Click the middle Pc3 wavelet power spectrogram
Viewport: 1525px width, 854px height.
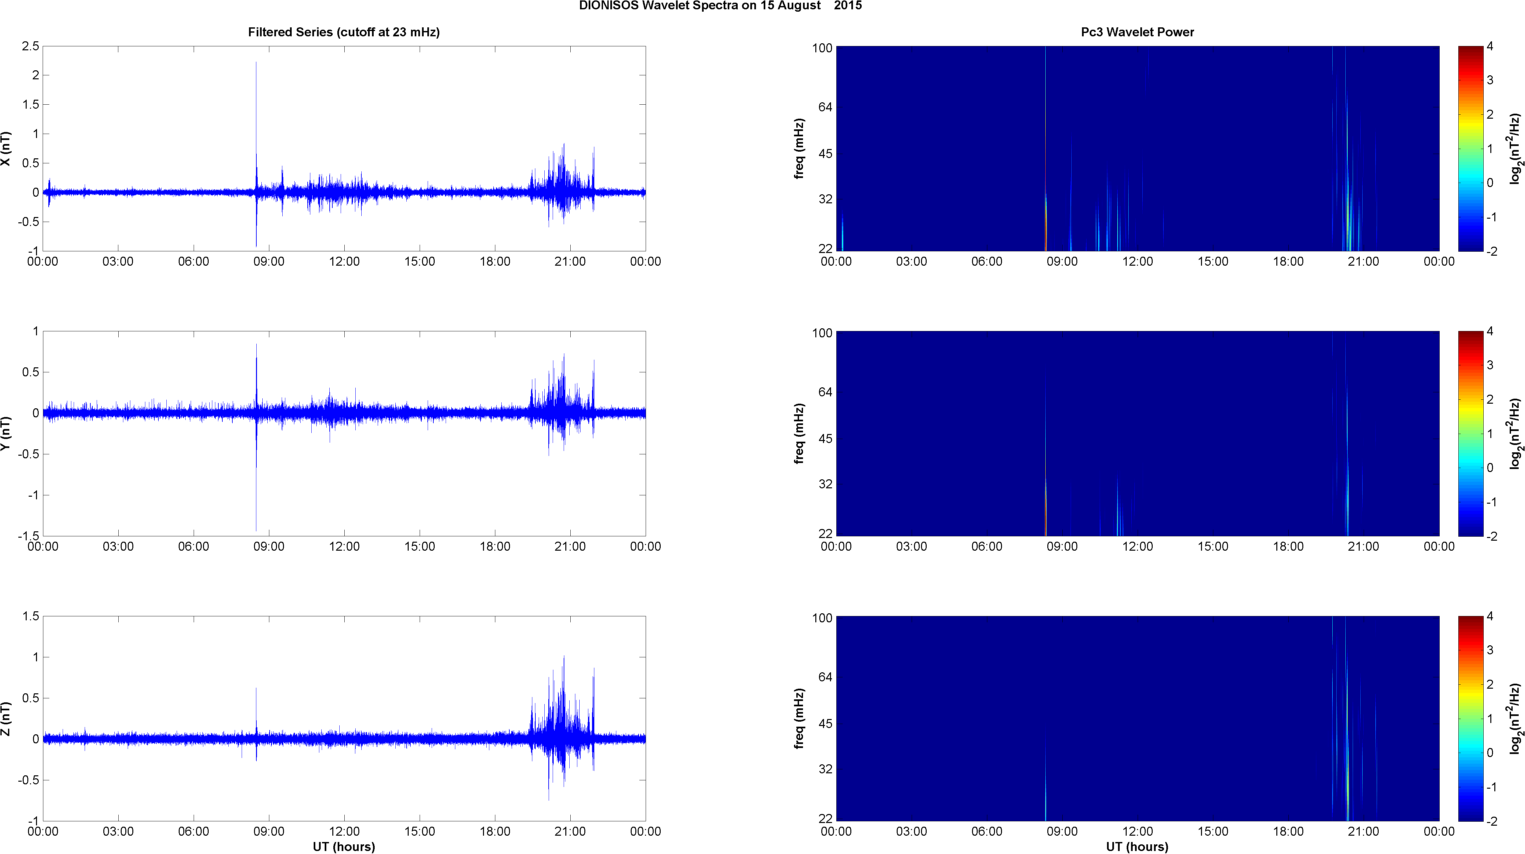[x=1137, y=433]
